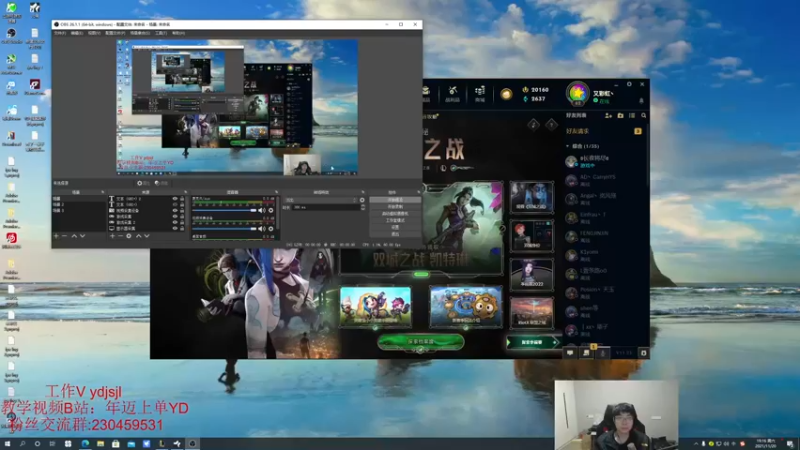Viewport: 800px width, 450px height.
Task: Click the music note diamond in League home
Action: coord(534,124)
